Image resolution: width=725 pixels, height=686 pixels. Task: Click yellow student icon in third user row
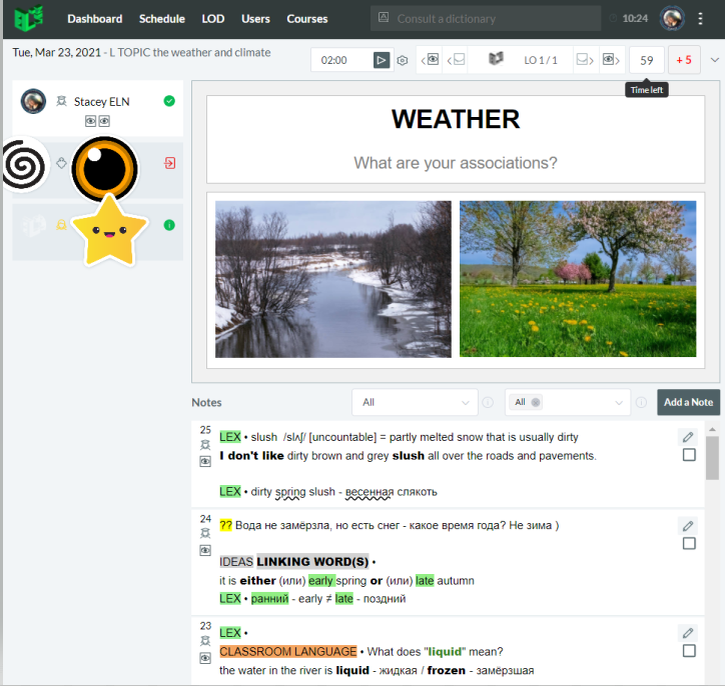pyautogui.click(x=61, y=225)
